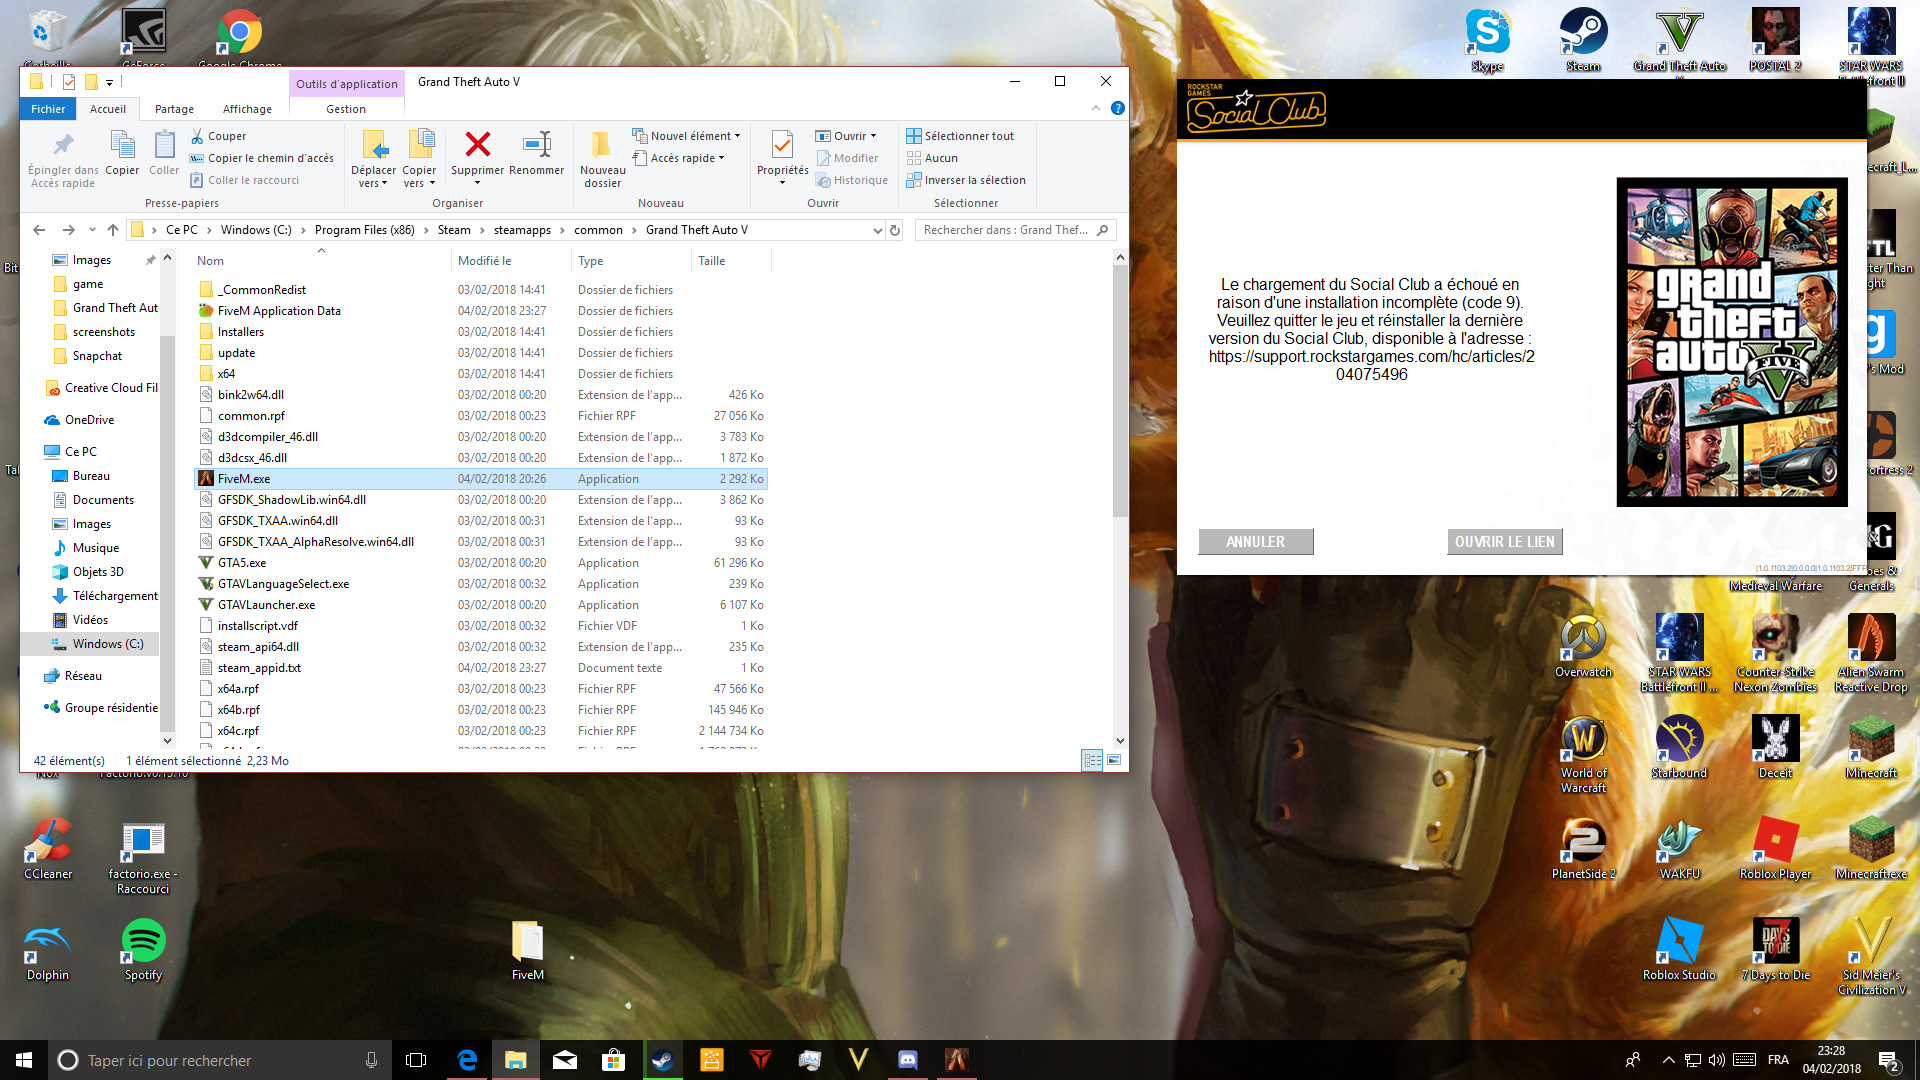Viewport: 1920px width, 1080px height.
Task: Open Steam from the taskbar
Action: pyautogui.click(x=662, y=1060)
